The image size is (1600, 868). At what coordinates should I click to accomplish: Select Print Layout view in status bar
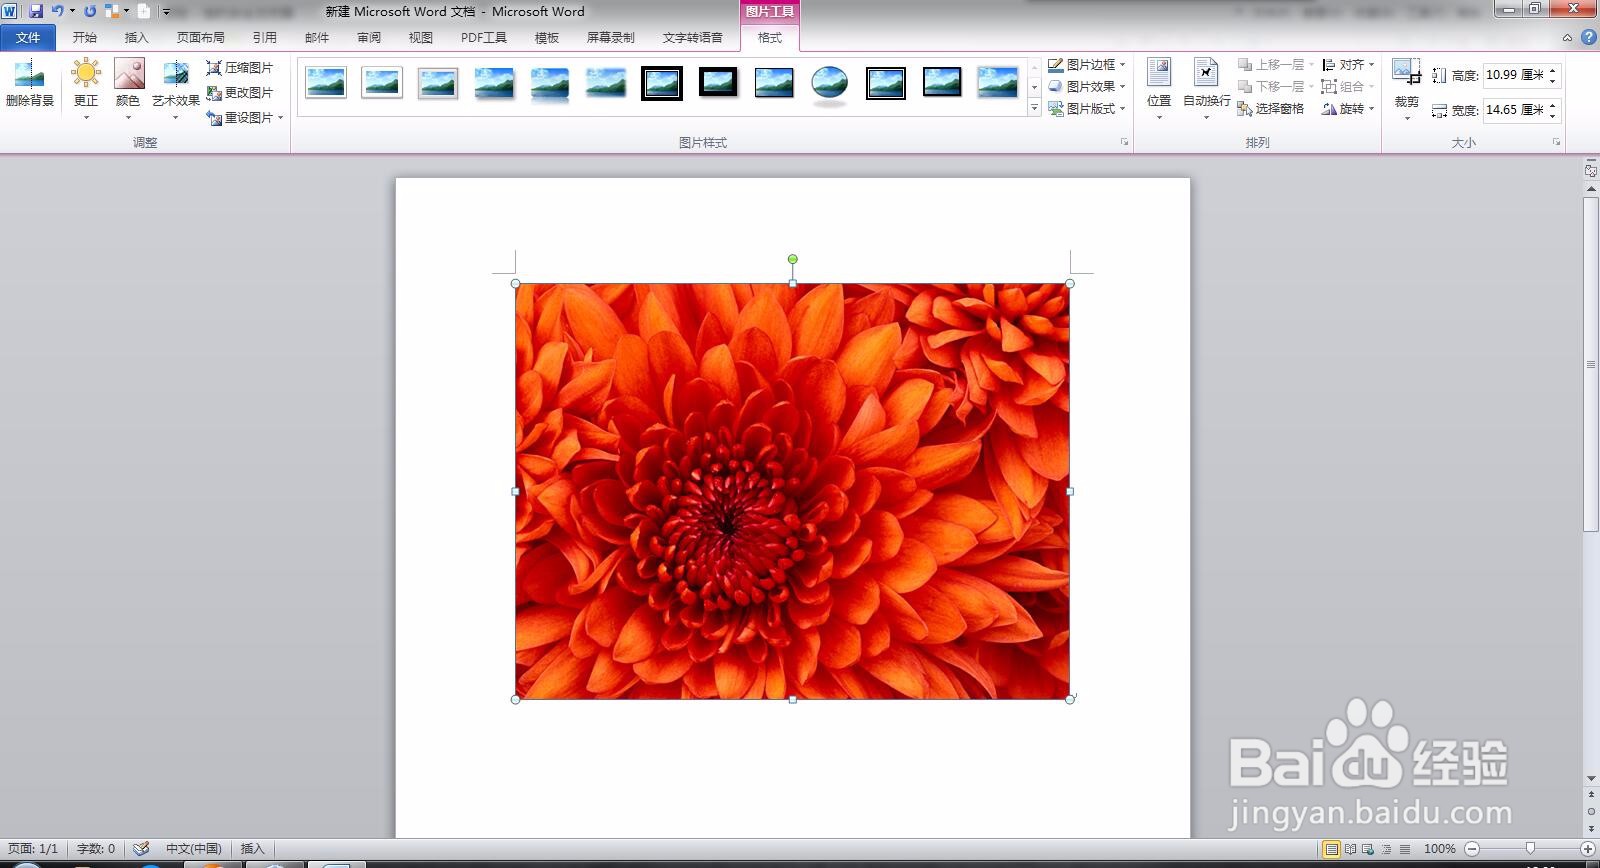pos(1331,849)
